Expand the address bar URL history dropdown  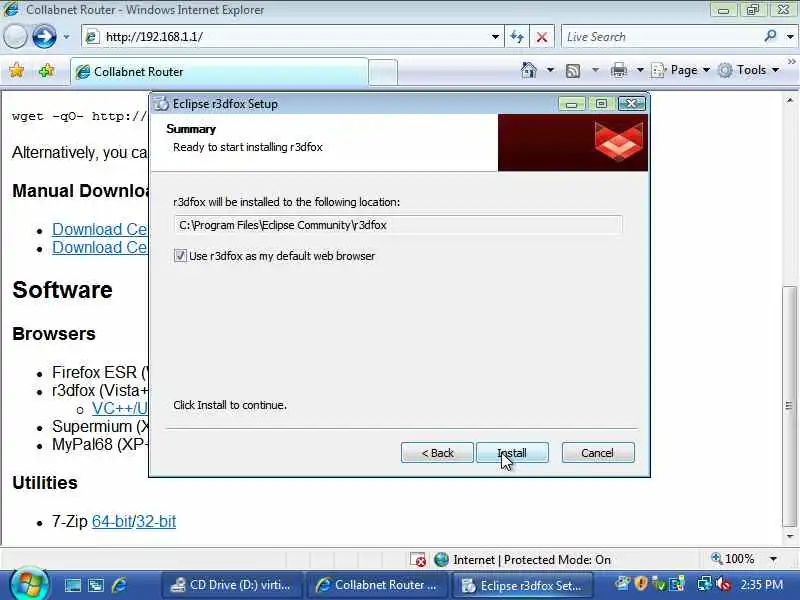(x=495, y=37)
